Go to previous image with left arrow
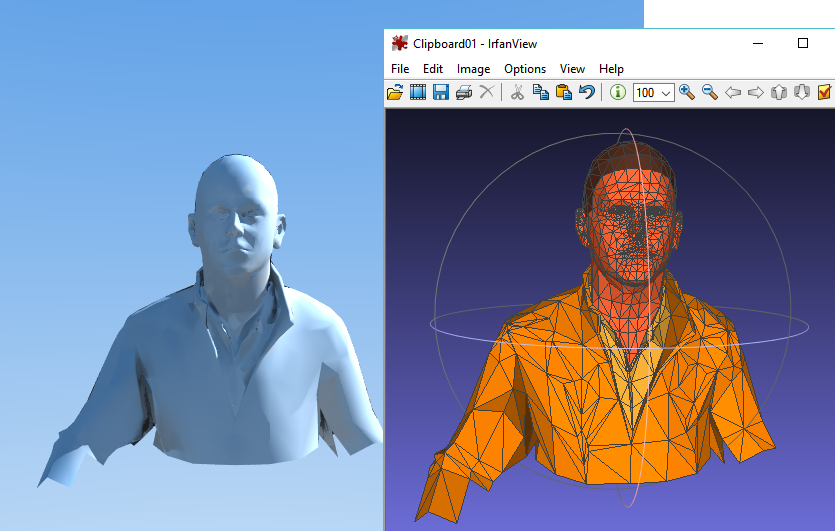The image size is (835, 531). [x=733, y=92]
